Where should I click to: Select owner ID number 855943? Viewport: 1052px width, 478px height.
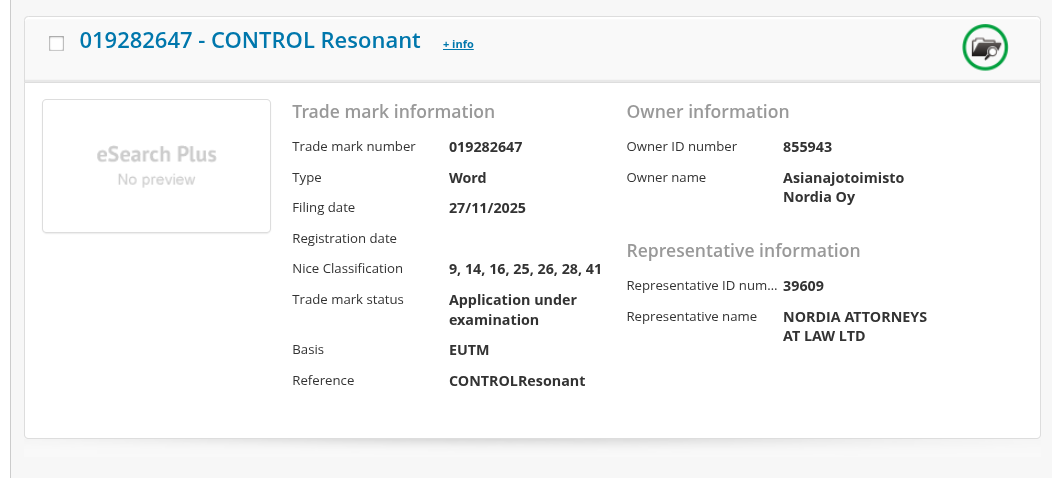click(807, 147)
